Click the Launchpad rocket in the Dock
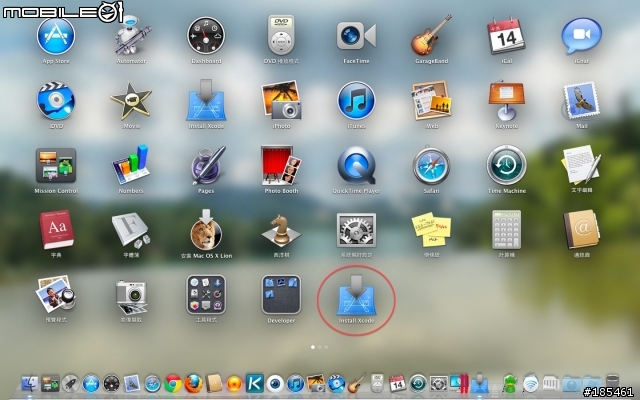 coord(70,384)
